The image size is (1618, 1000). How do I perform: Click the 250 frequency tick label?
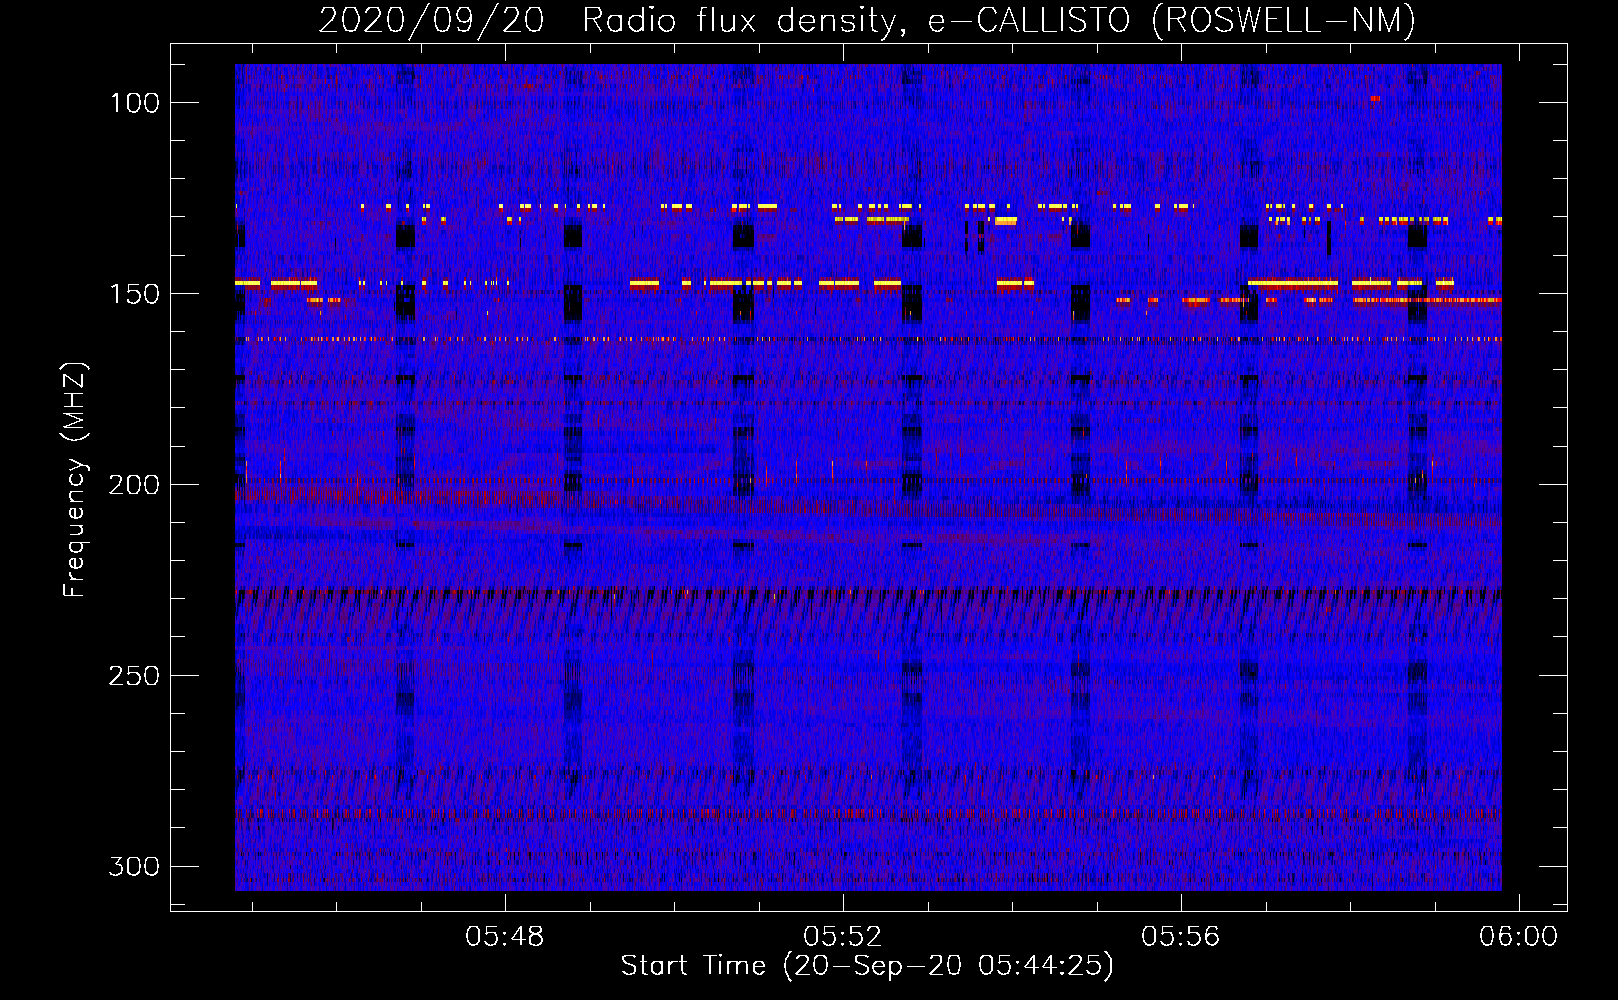pyautogui.click(x=134, y=676)
